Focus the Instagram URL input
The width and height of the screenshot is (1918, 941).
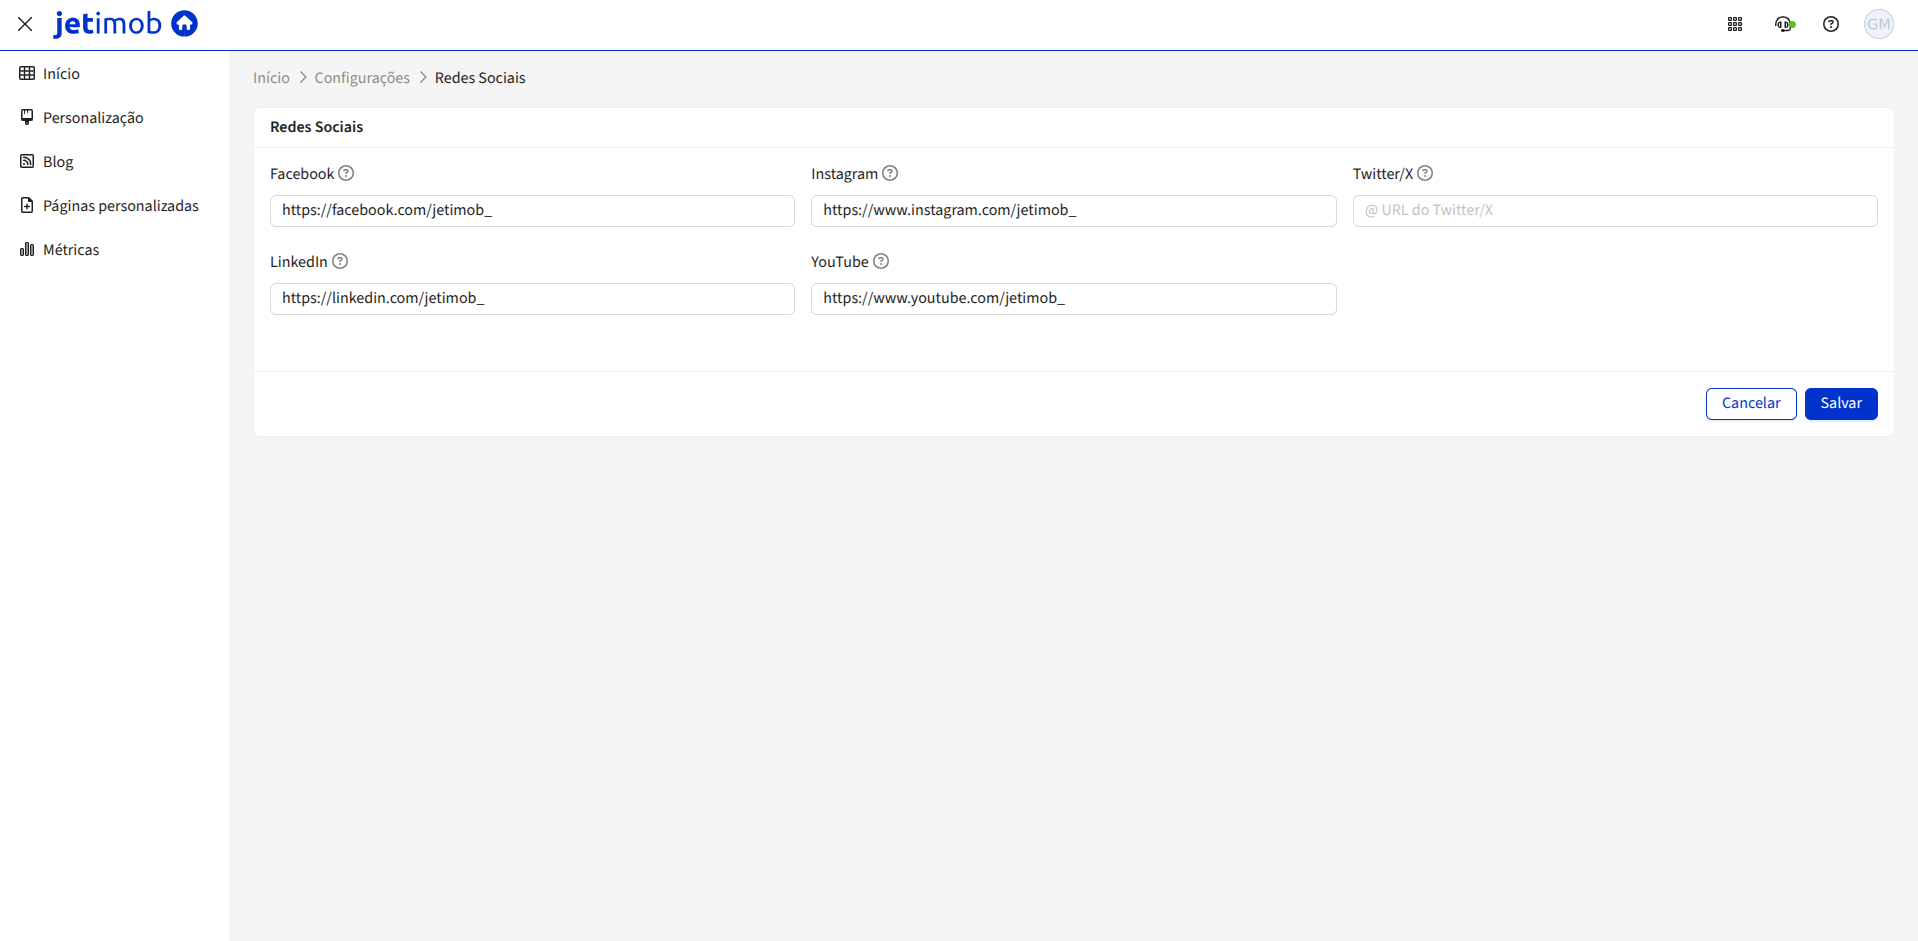(1073, 211)
